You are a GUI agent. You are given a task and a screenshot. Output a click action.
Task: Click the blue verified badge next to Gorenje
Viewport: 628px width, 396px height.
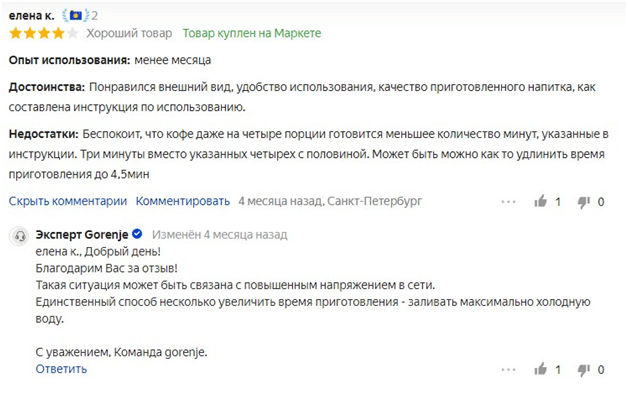click(137, 233)
